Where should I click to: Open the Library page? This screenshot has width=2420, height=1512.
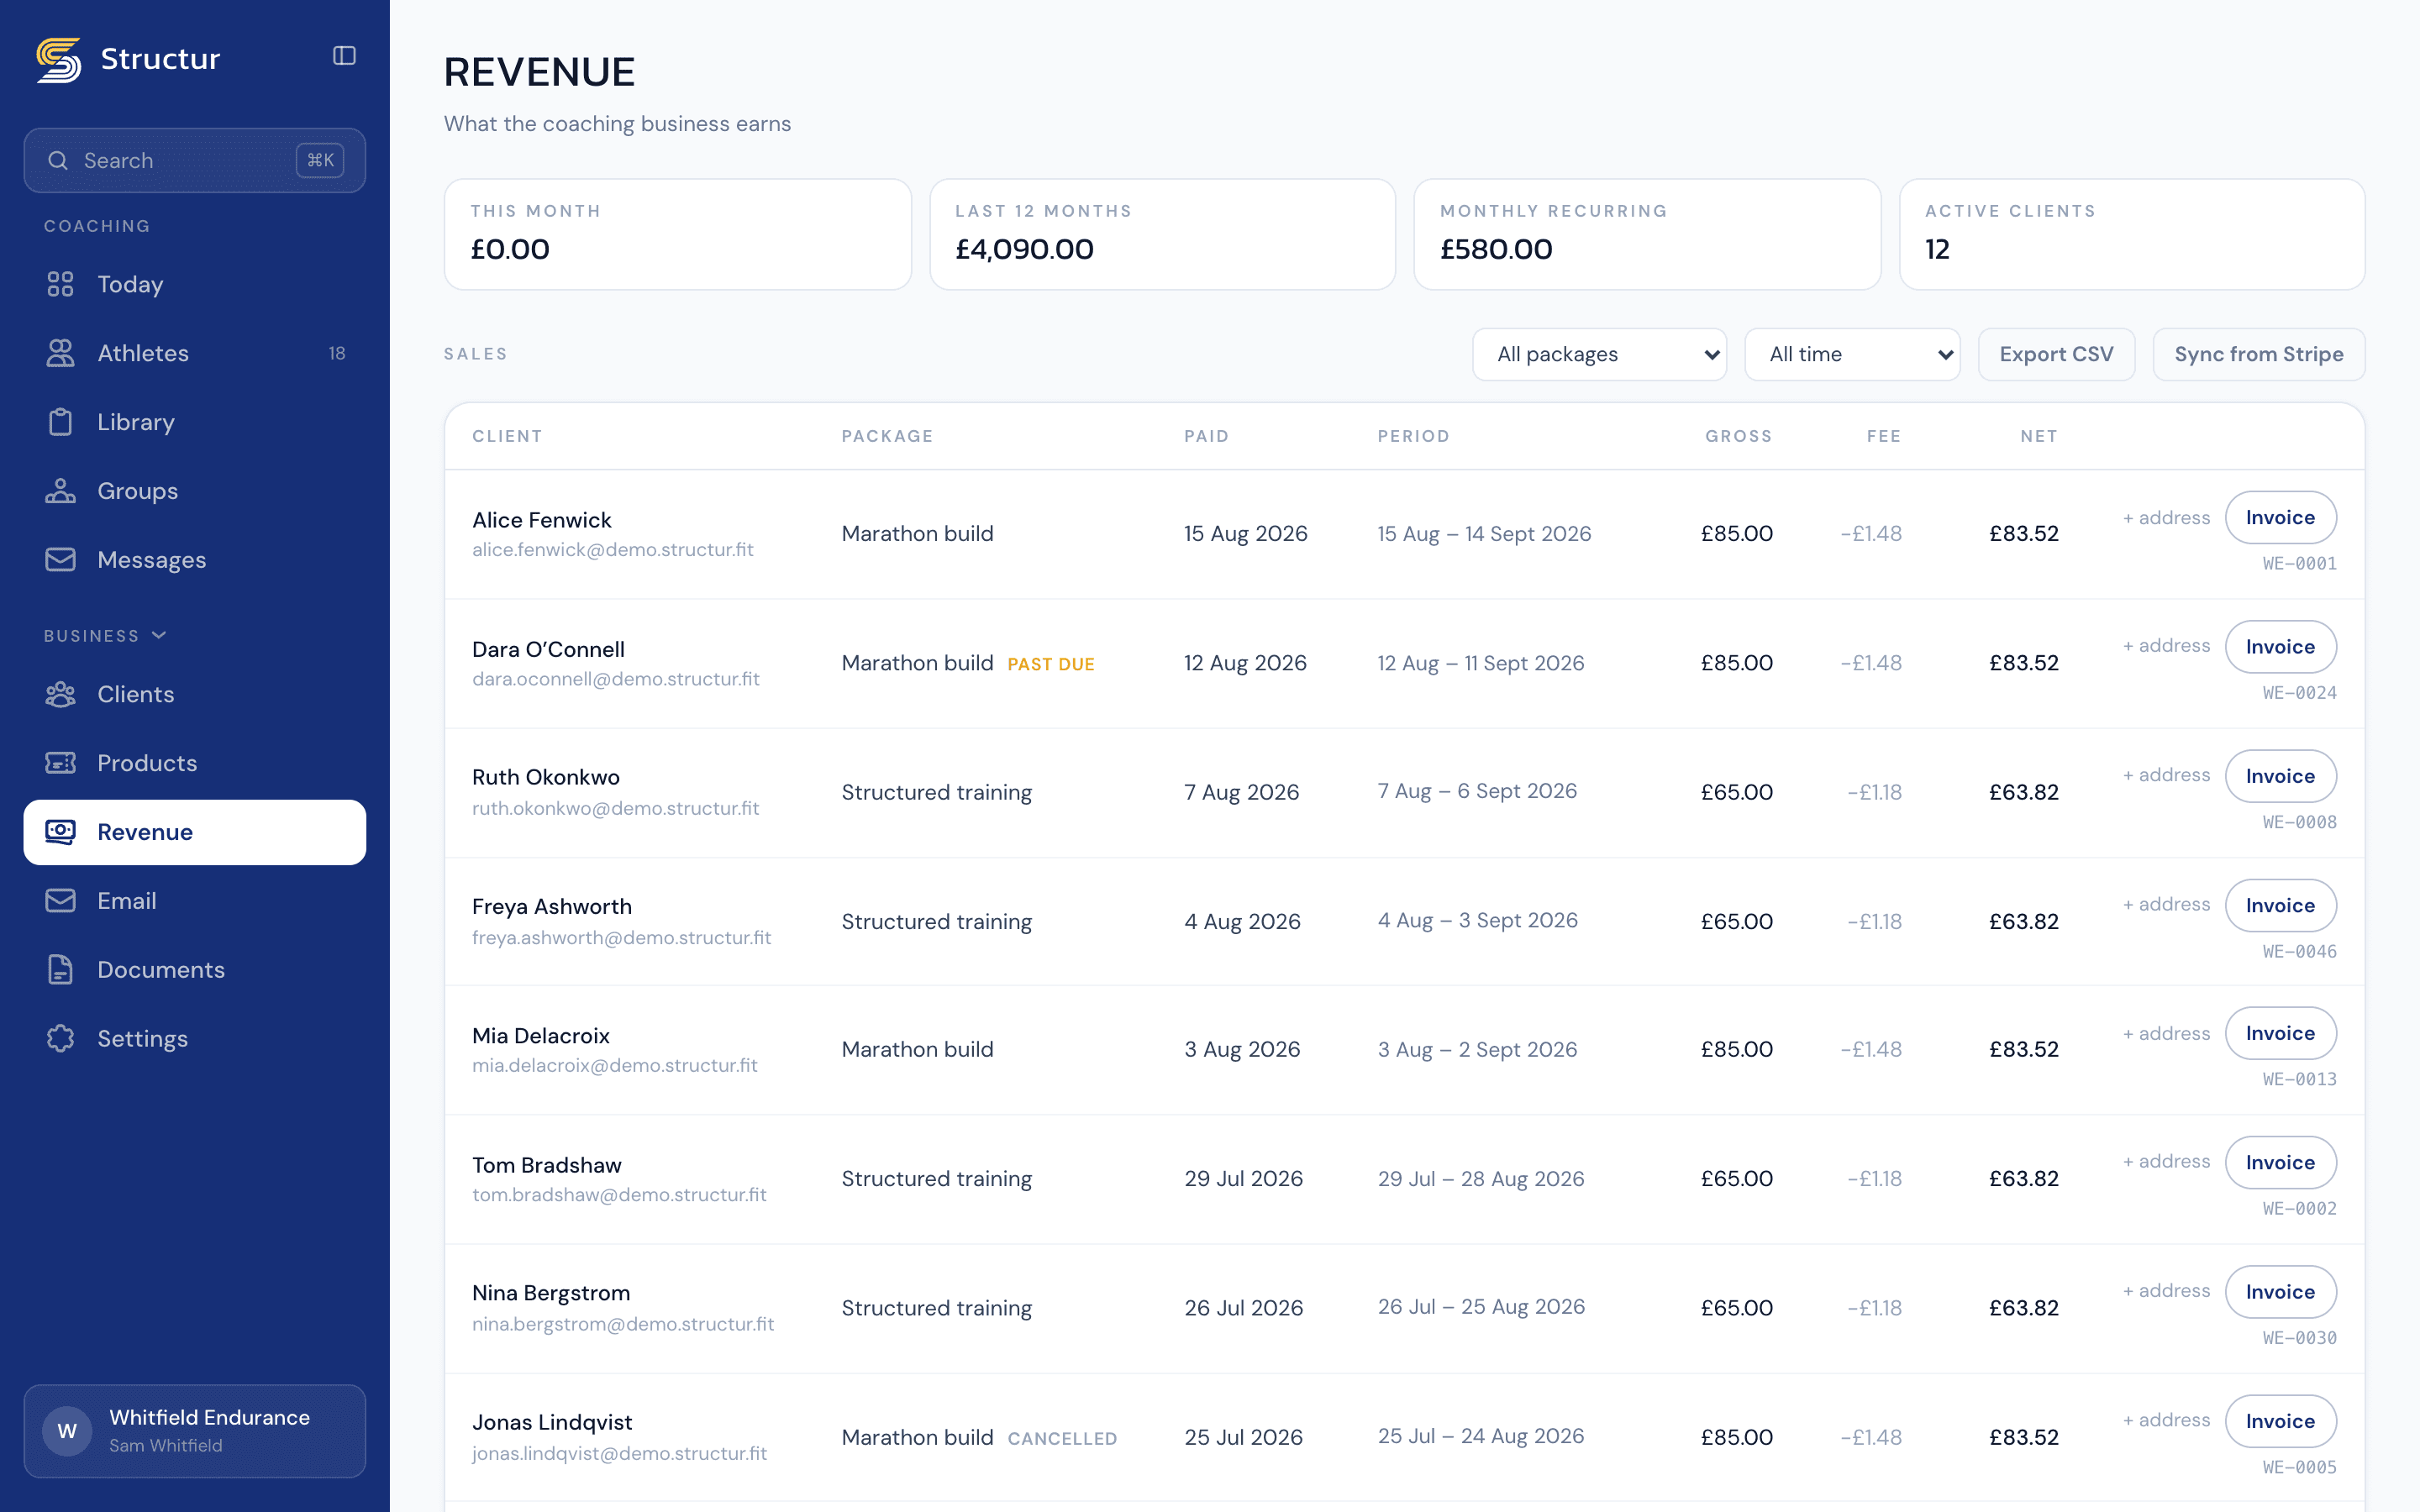pos(195,422)
